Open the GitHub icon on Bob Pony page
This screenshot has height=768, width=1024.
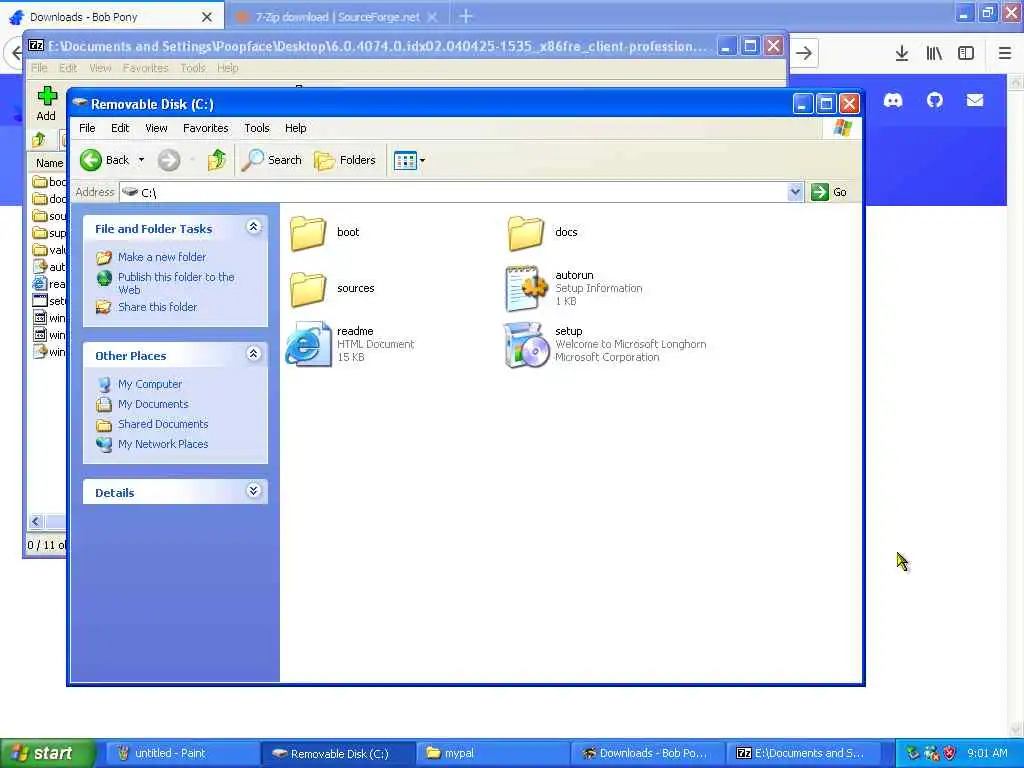pos(935,100)
